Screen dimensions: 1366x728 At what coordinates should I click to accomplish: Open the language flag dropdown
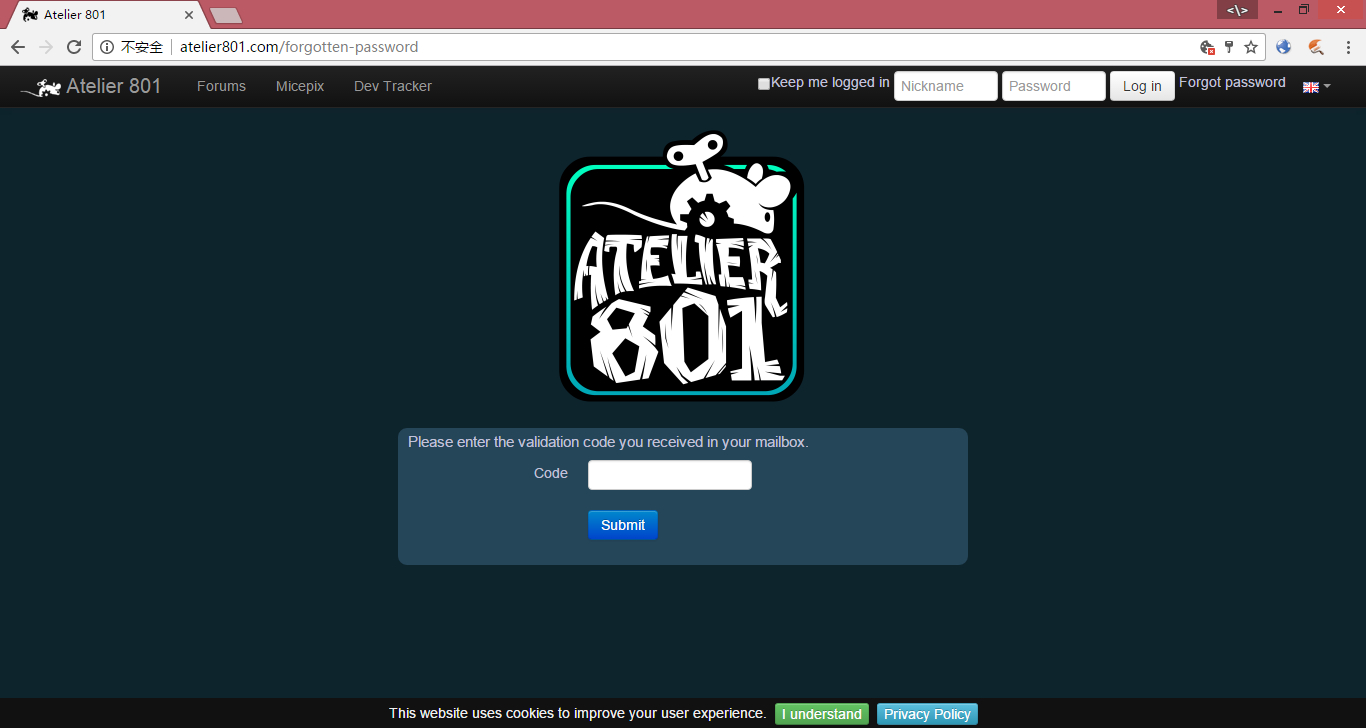1316,87
